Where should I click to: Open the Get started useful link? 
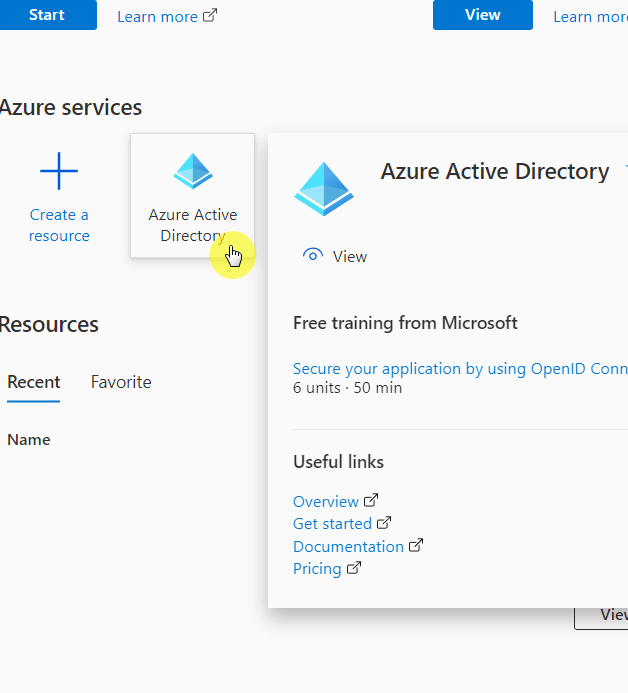coord(332,524)
